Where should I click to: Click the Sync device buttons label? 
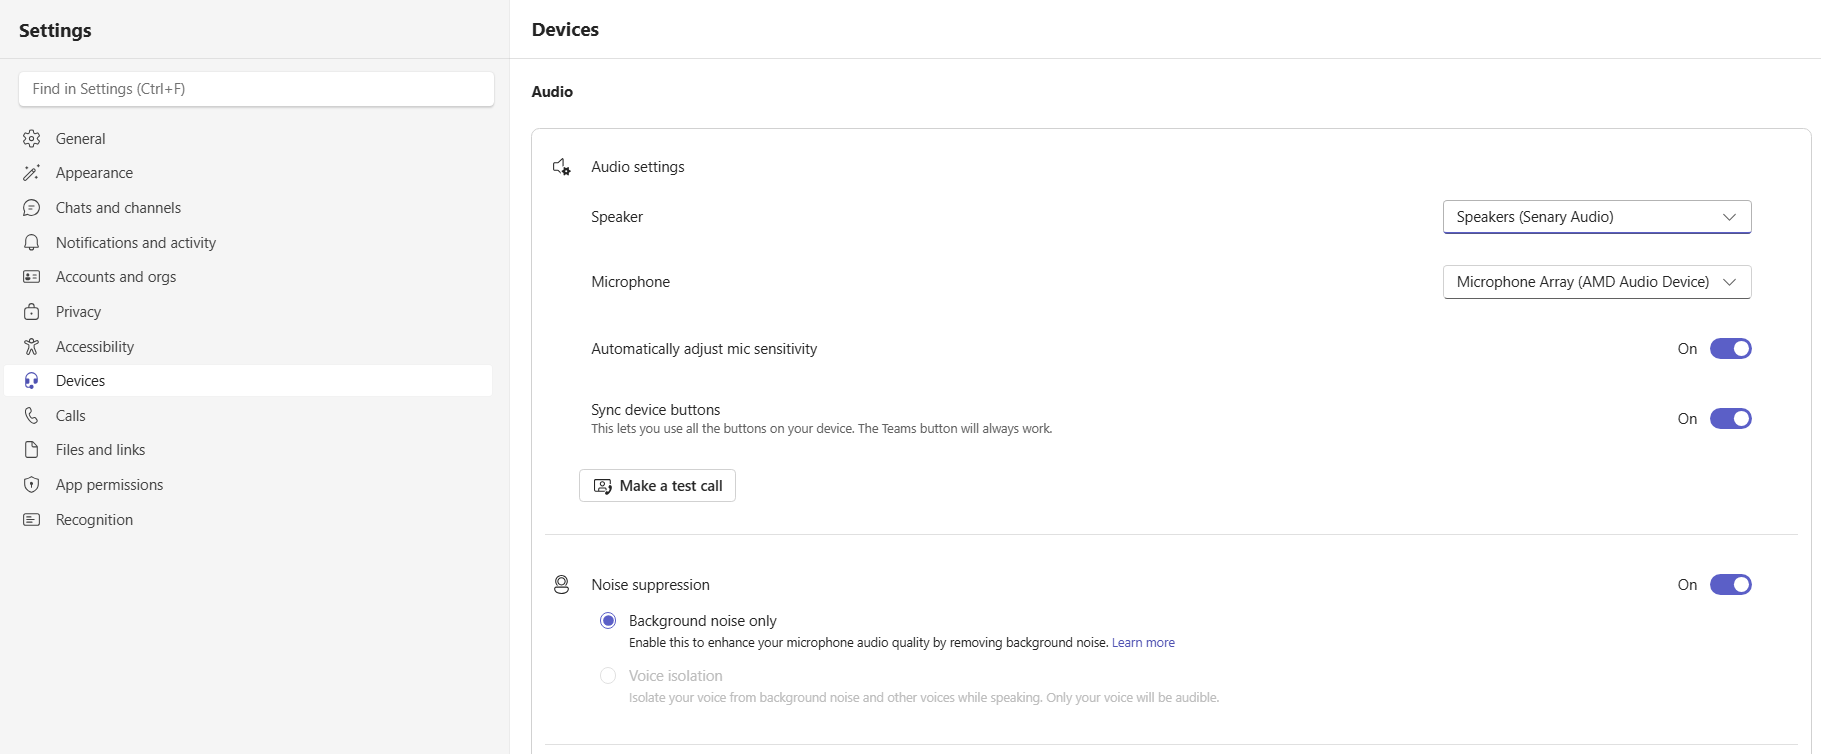click(655, 410)
